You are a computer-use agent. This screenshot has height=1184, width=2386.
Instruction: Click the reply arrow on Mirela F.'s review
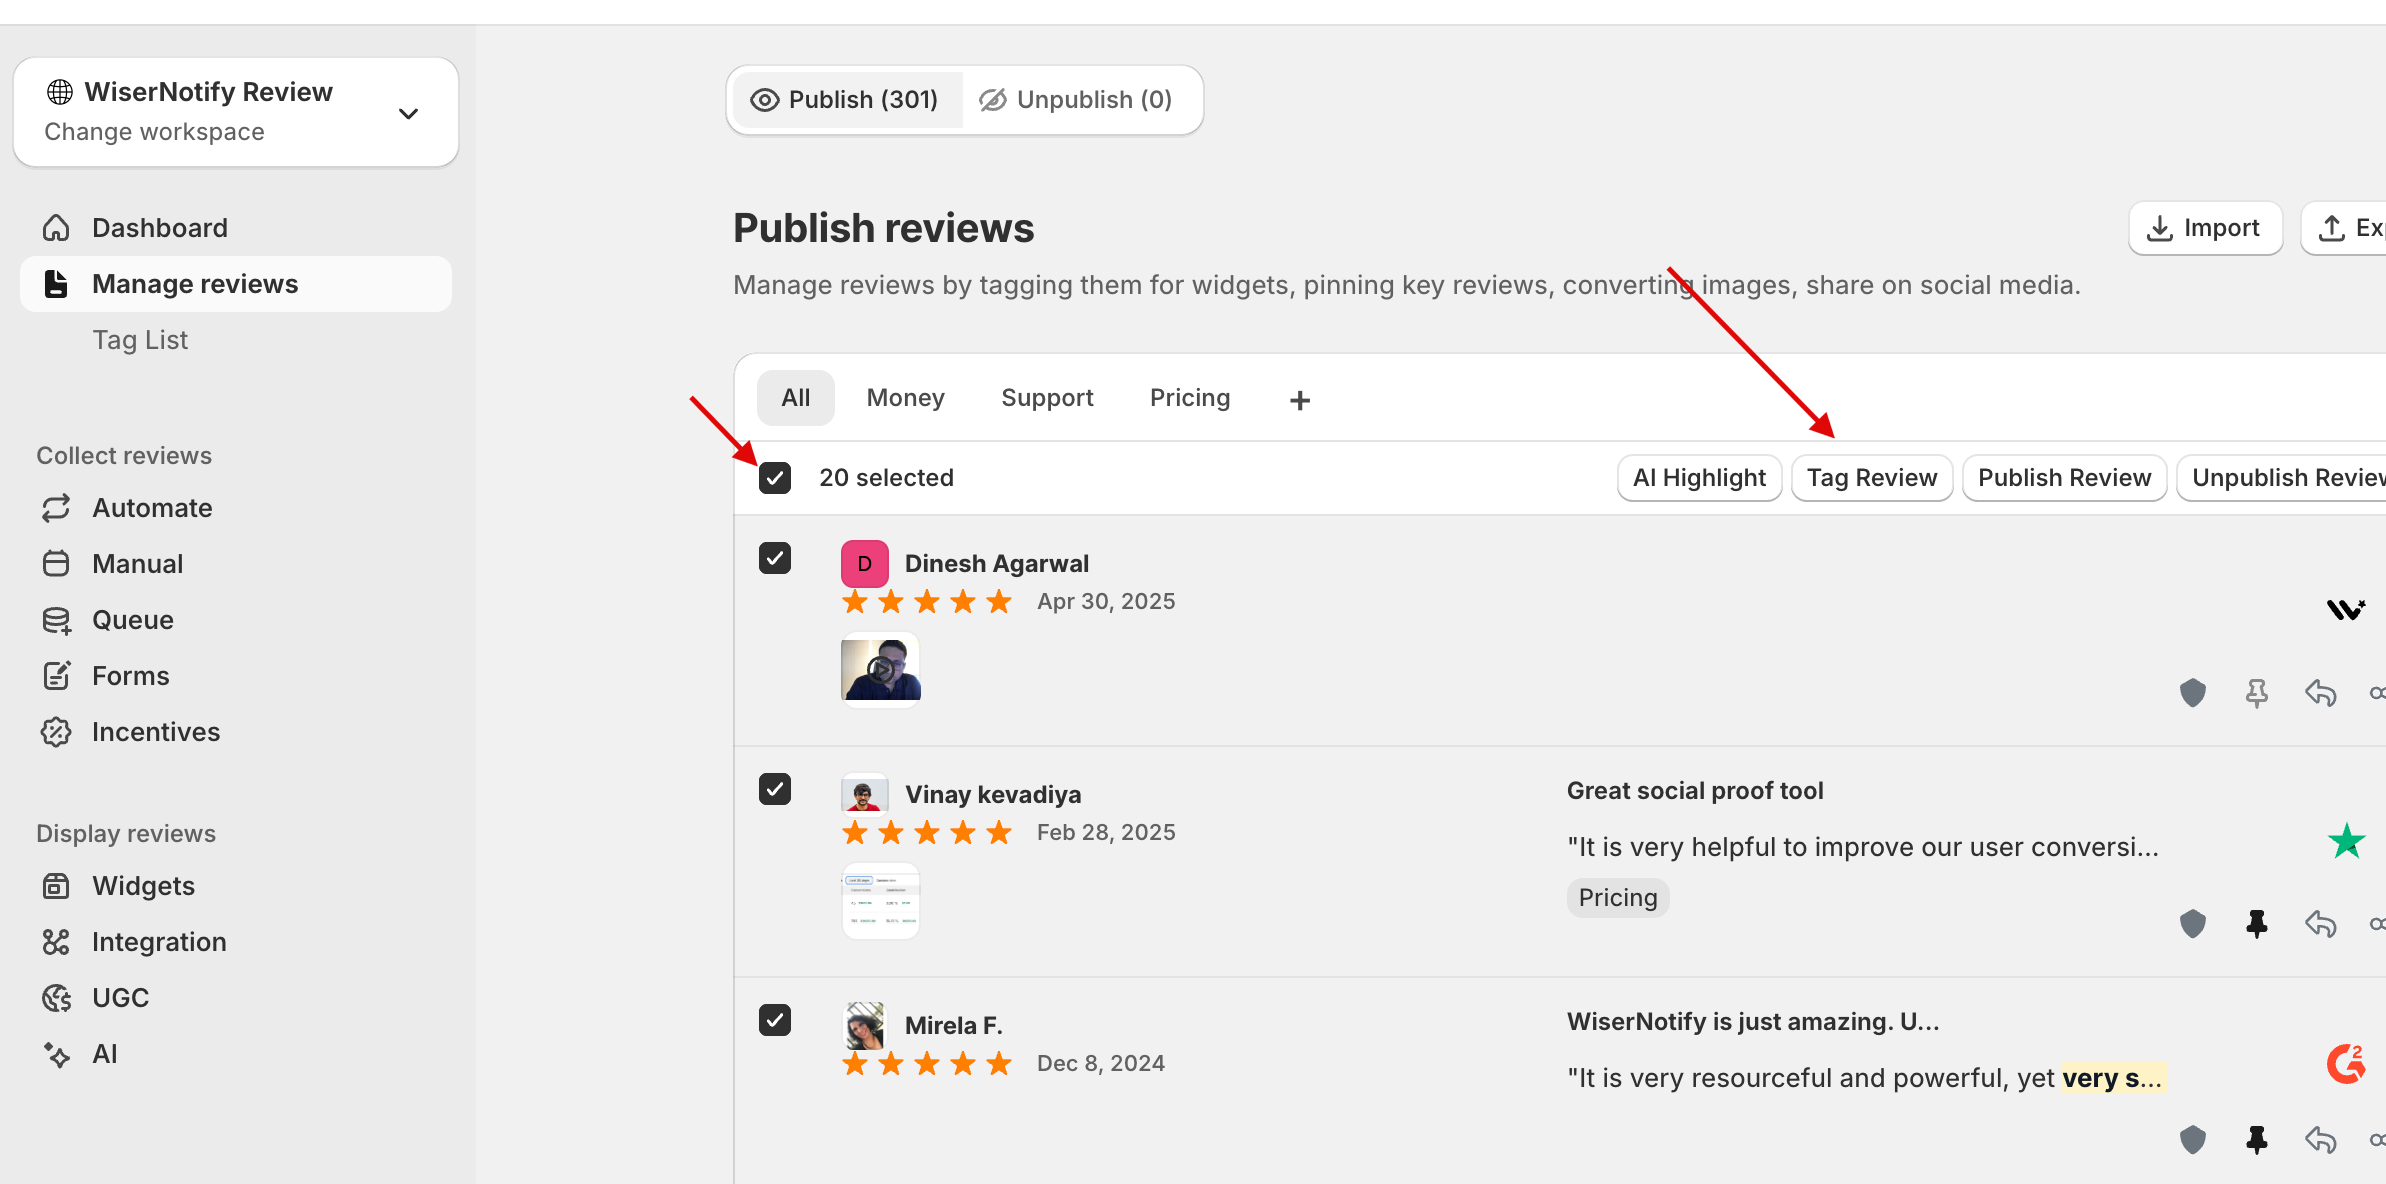click(2320, 1139)
